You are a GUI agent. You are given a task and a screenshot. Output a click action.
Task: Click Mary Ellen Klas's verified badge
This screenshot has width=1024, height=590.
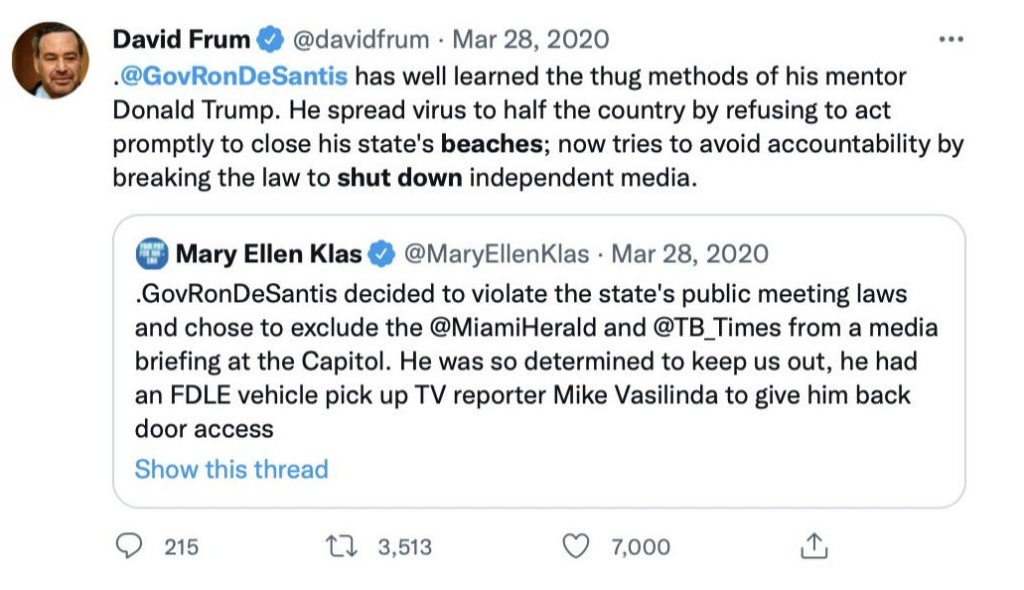click(382, 254)
